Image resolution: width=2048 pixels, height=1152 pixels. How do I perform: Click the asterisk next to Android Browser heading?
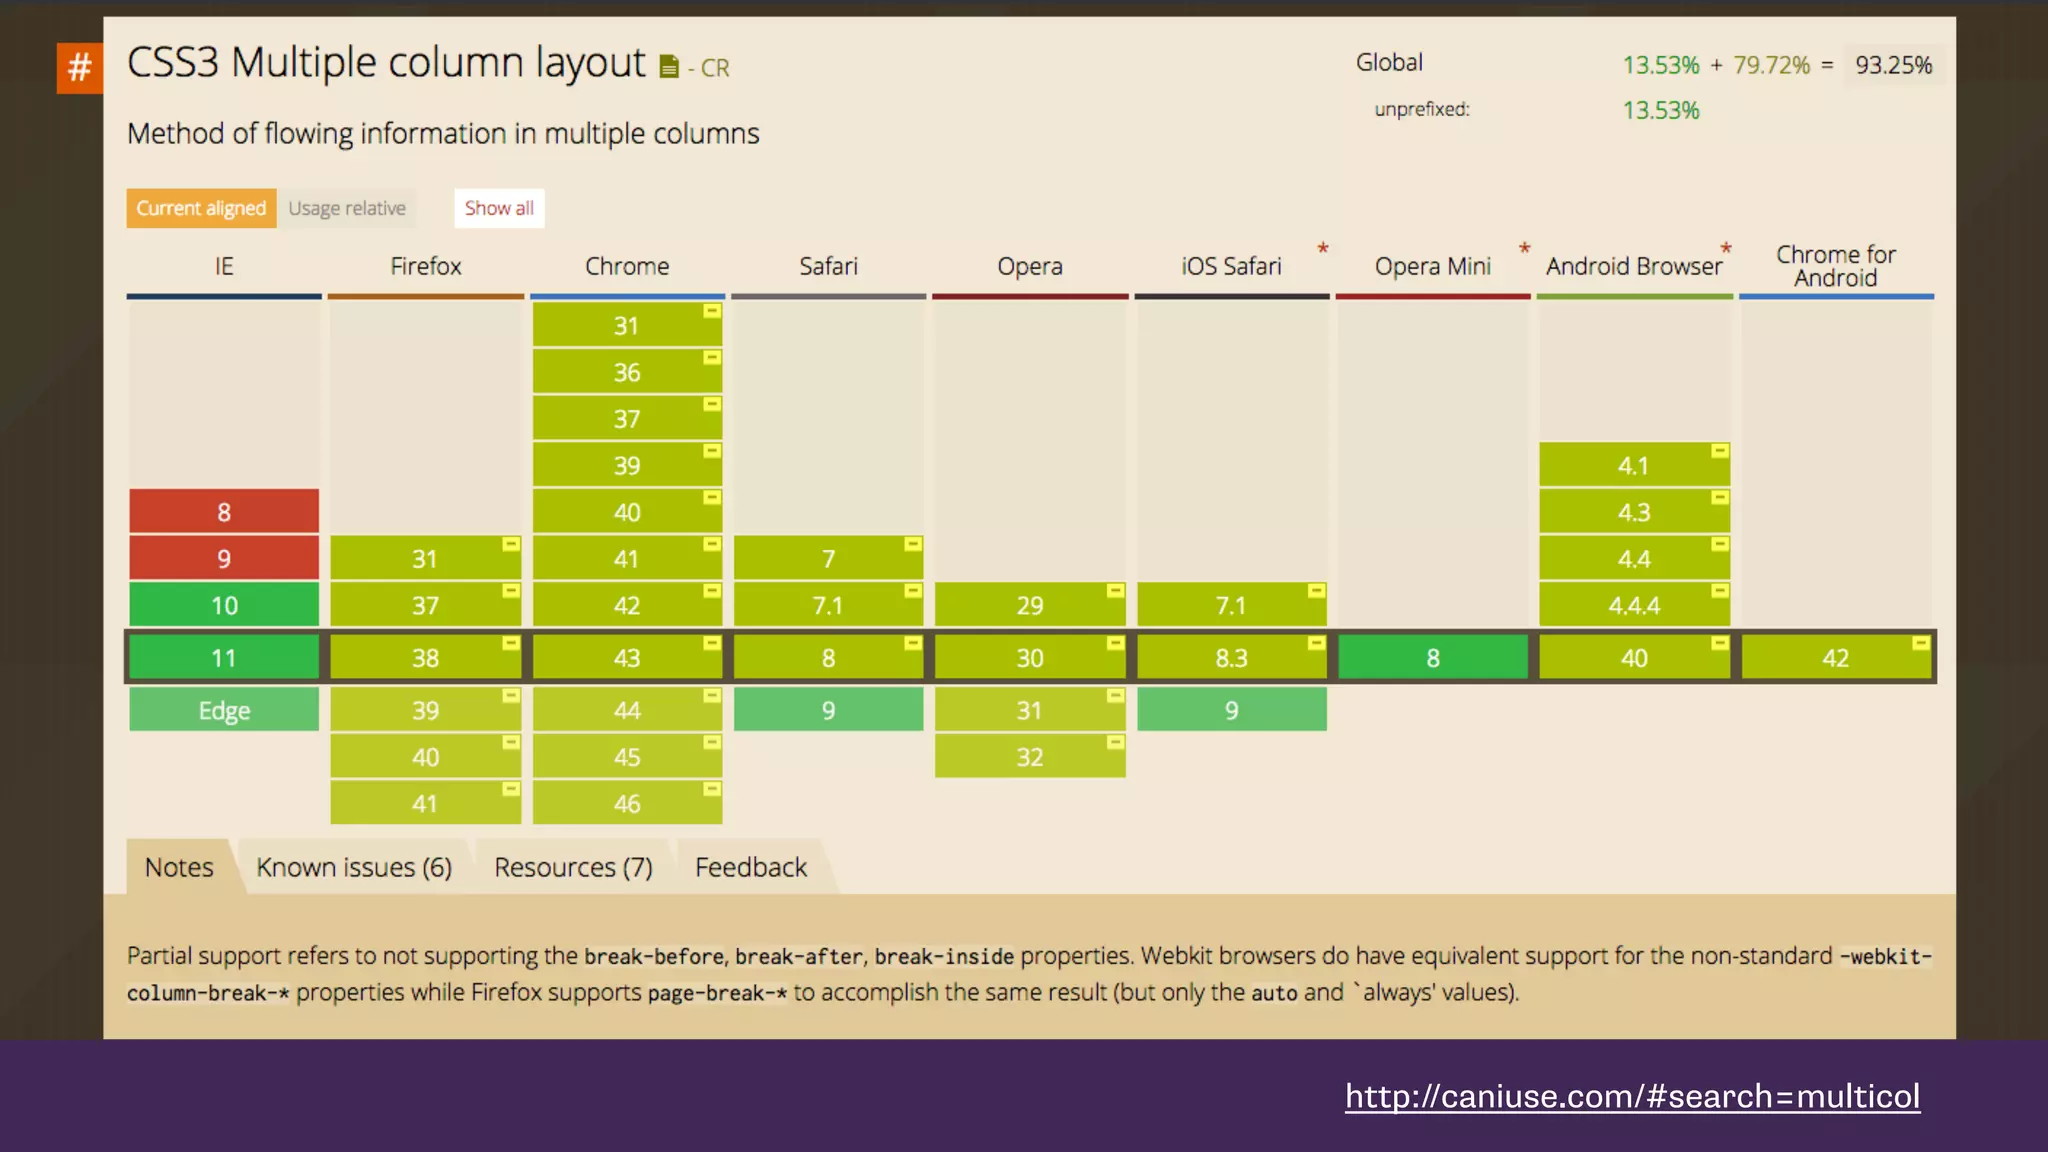click(1725, 247)
